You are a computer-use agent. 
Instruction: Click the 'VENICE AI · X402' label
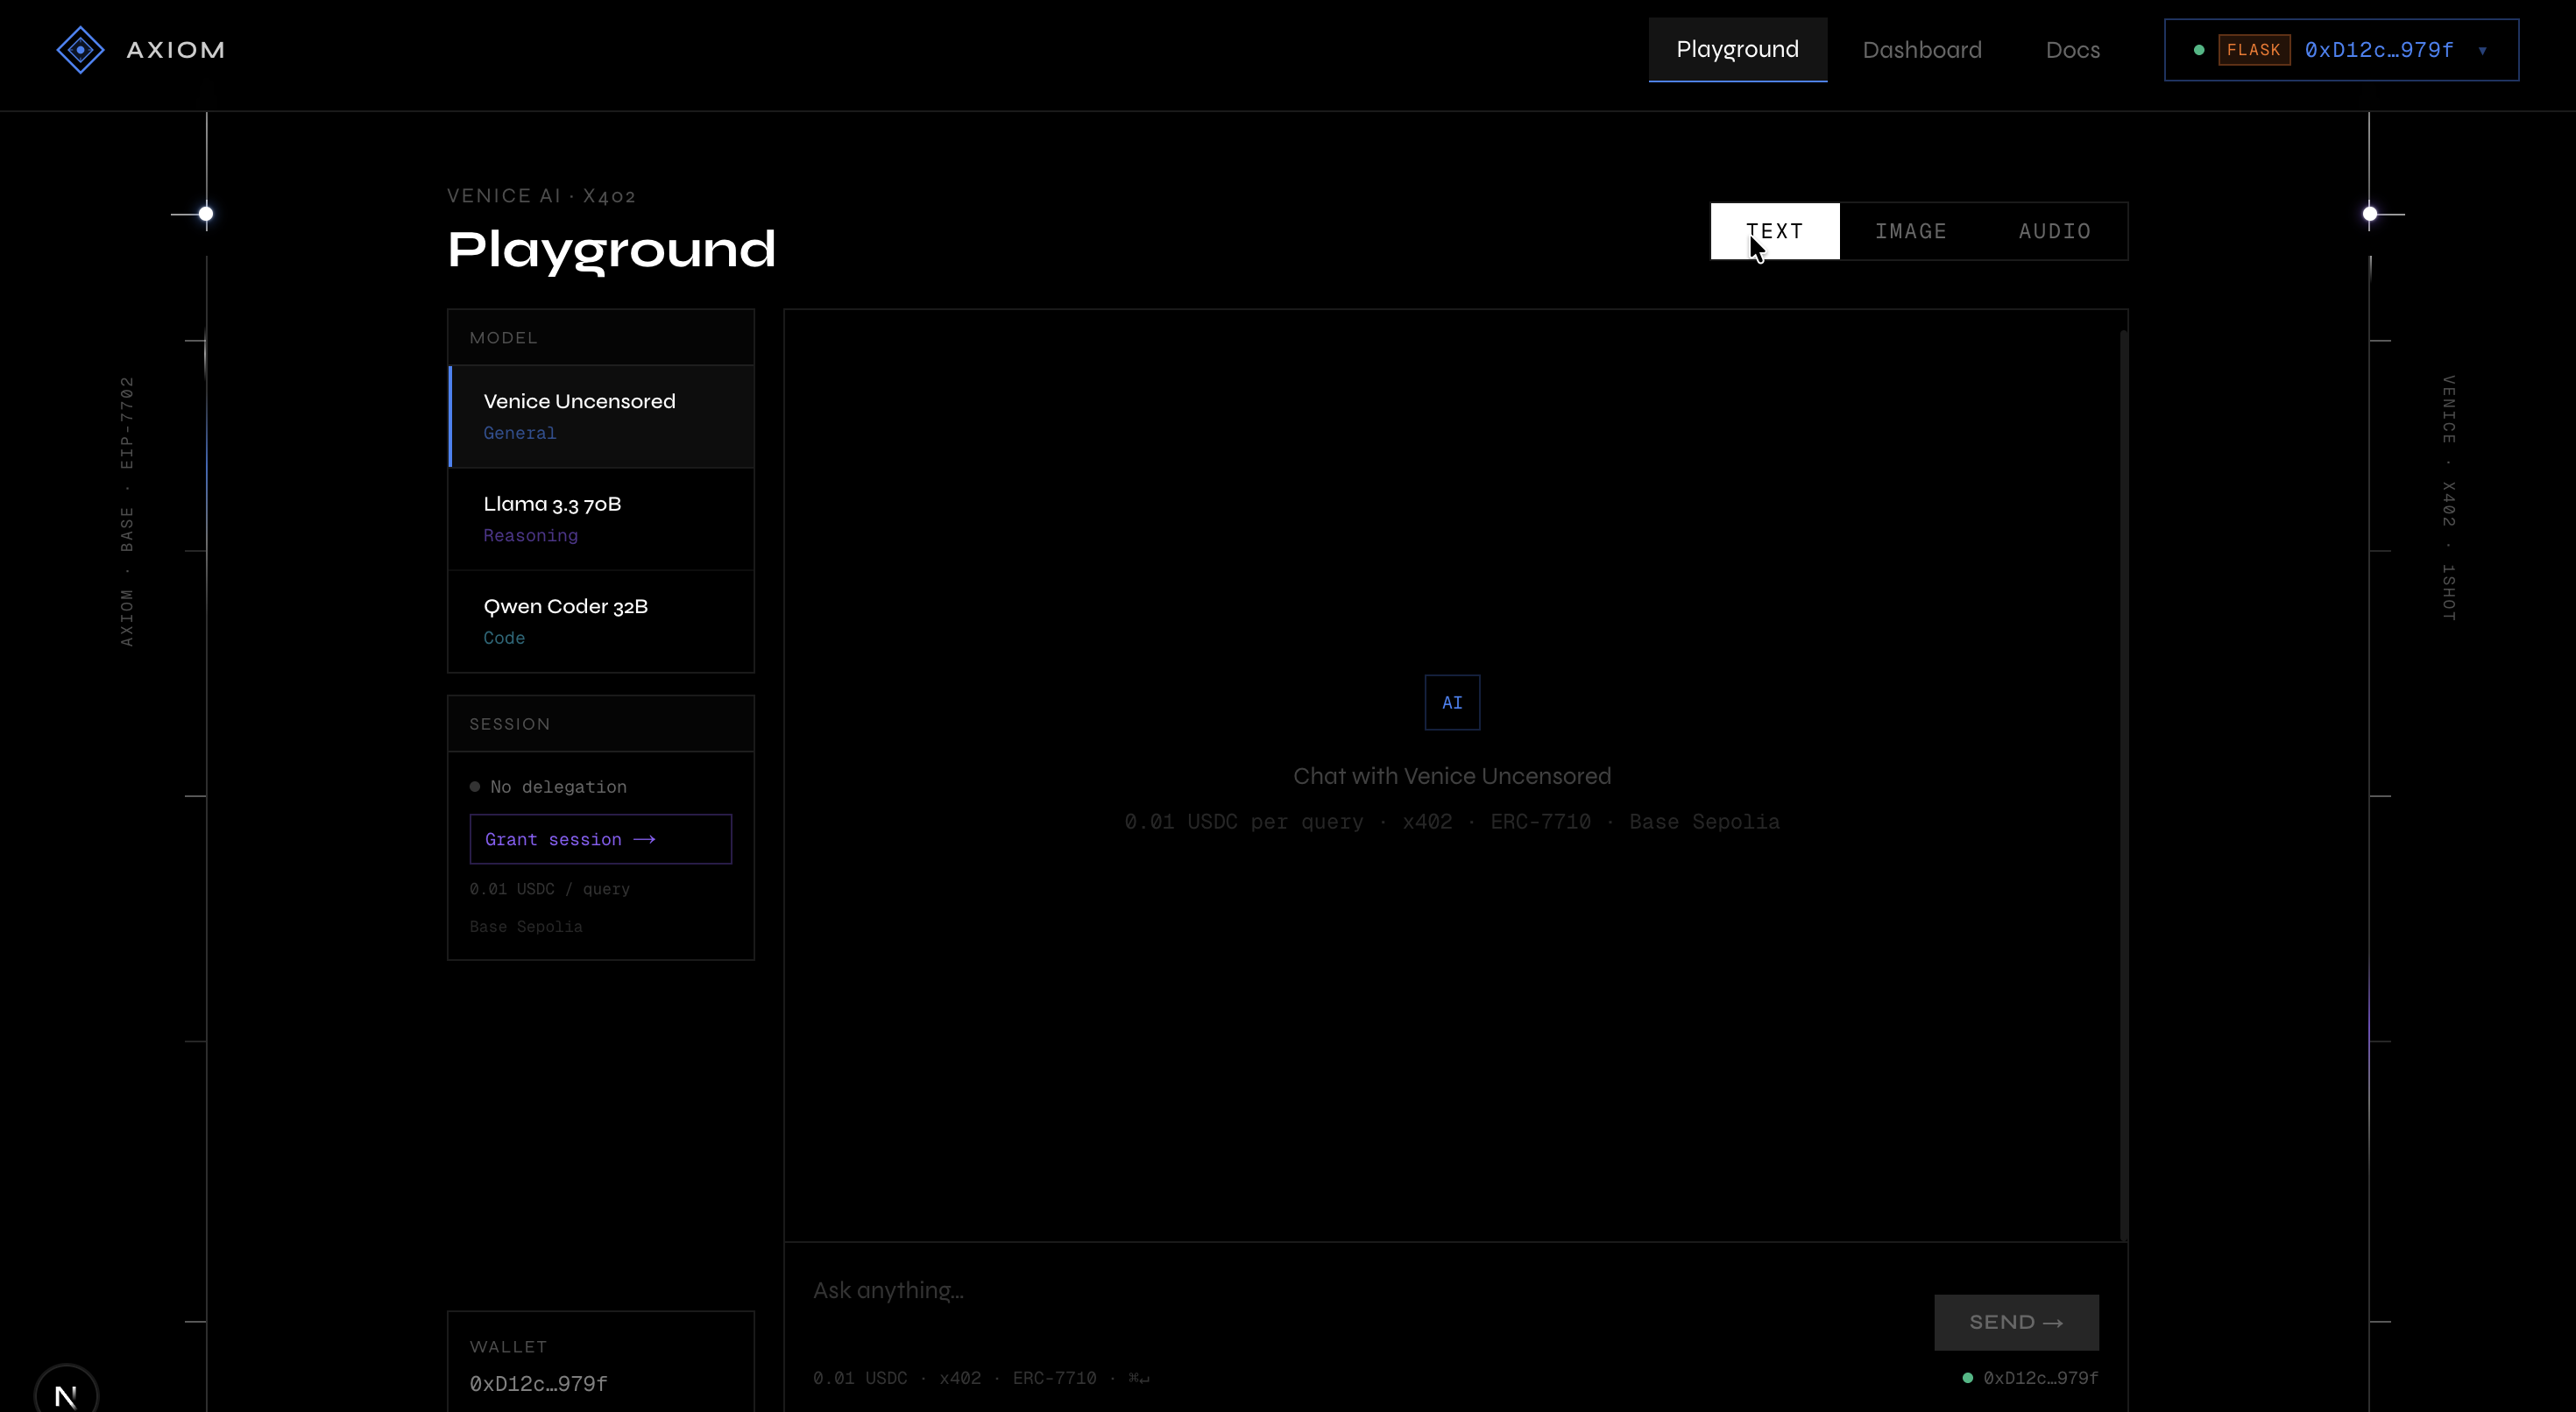[541, 196]
